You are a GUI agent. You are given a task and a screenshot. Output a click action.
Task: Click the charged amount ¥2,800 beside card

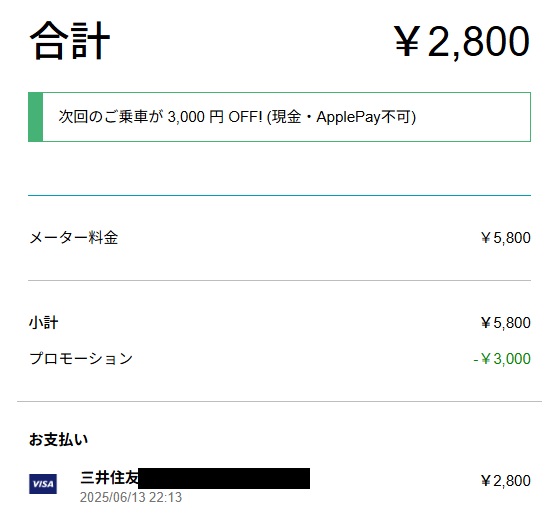[x=506, y=481]
